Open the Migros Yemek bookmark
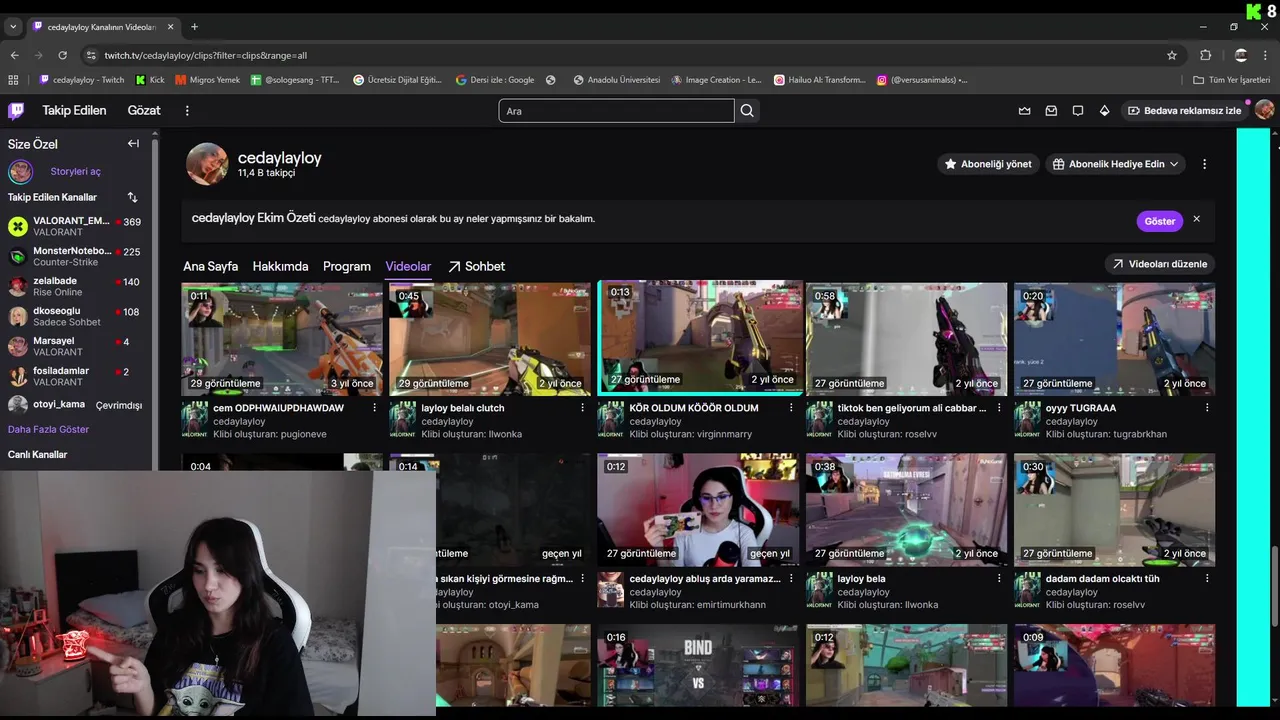Image resolution: width=1280 pixels, height=720 pixels. point(208,80)
